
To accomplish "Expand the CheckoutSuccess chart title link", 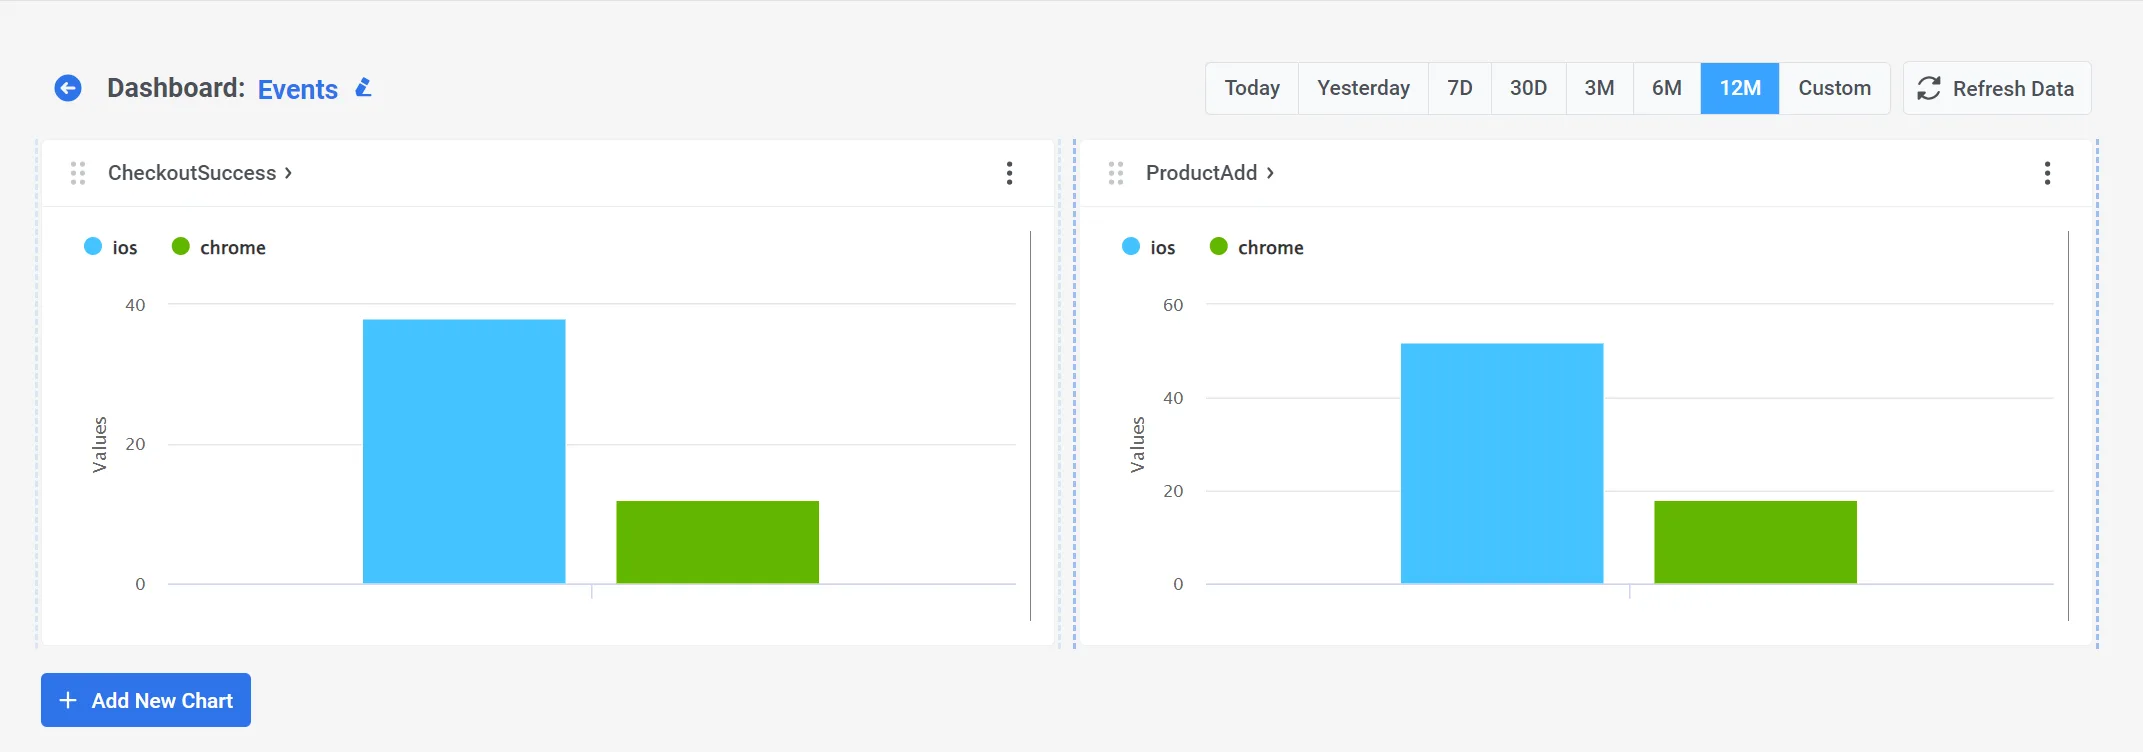I will (x=199, y=173).
